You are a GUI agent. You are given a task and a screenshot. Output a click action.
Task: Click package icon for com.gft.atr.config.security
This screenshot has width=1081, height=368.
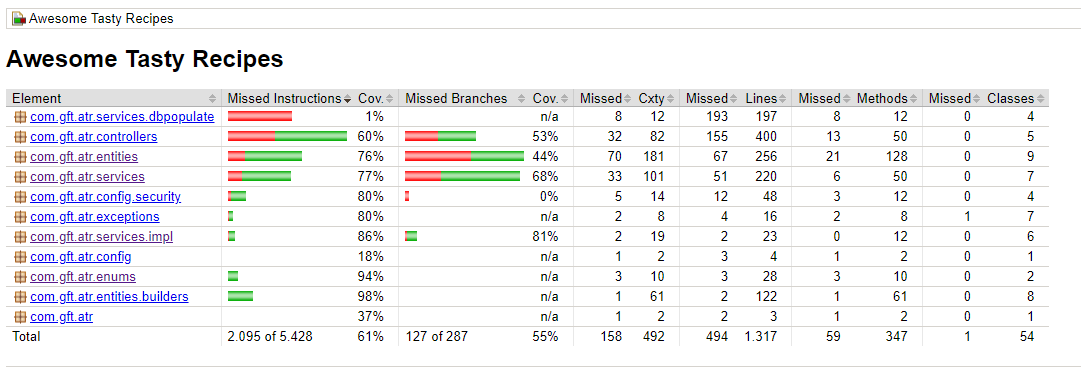(x=21, y=197)
